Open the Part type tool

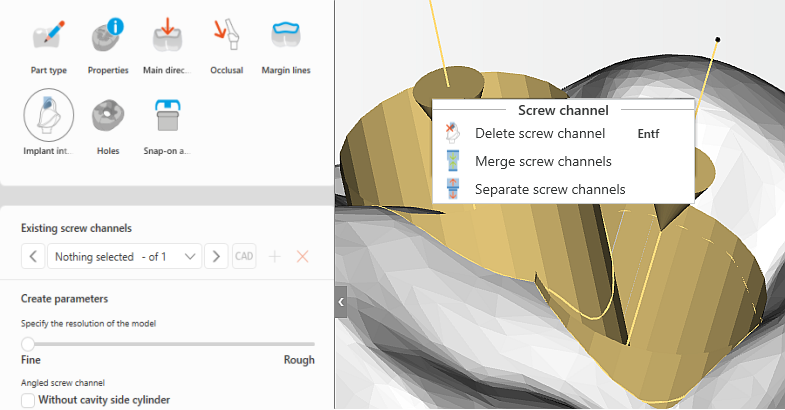click(49, 47)
